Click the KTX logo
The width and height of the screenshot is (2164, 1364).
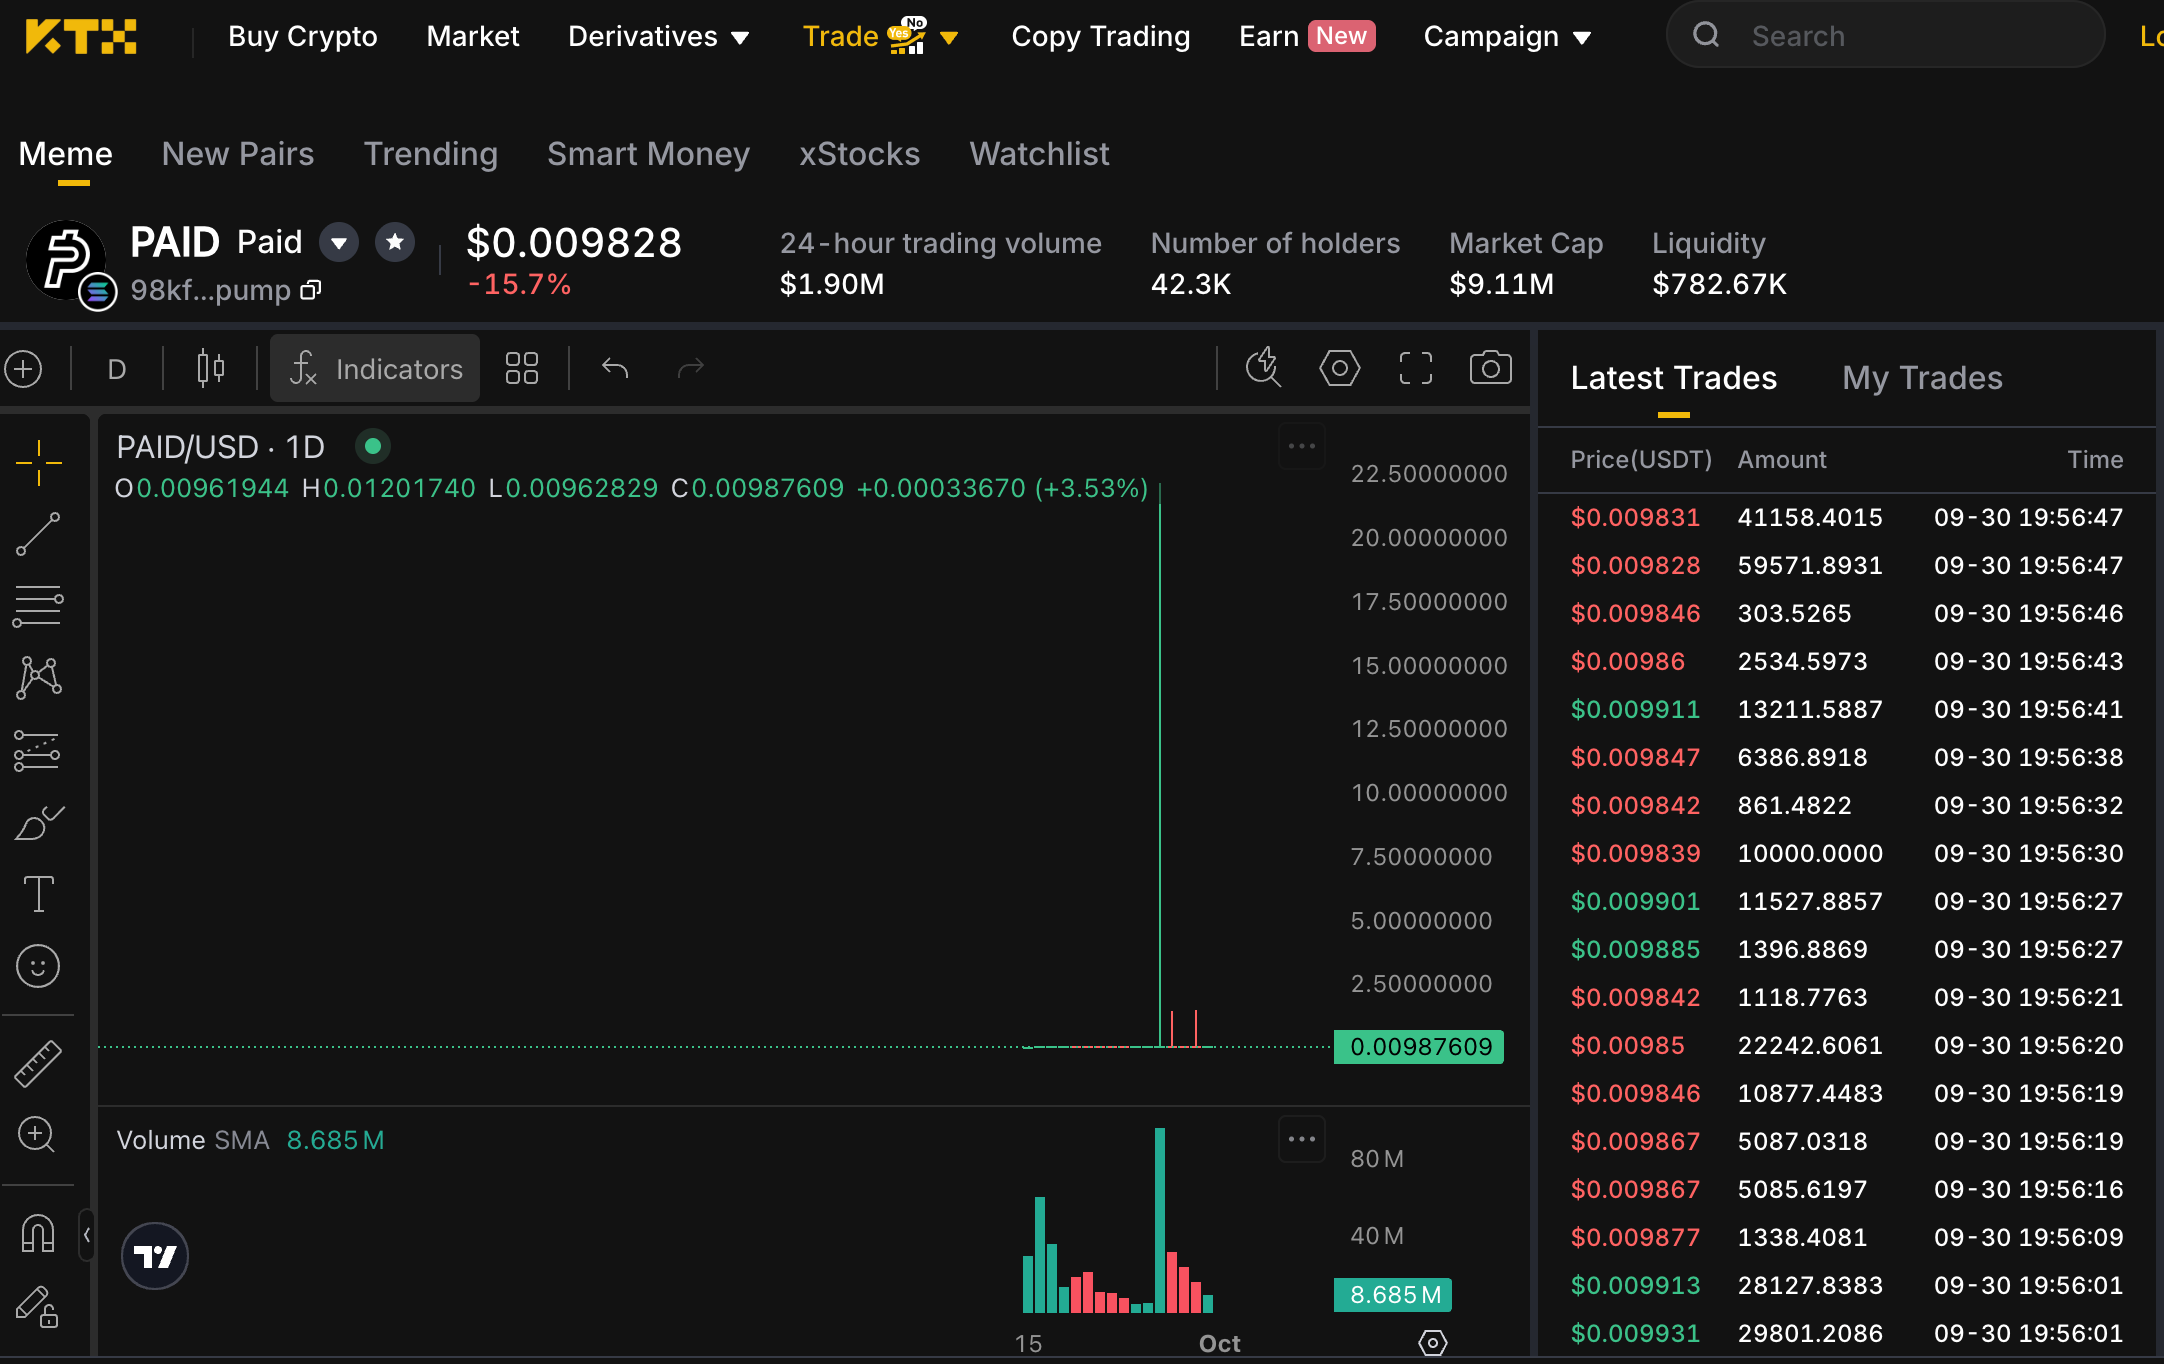81,36
